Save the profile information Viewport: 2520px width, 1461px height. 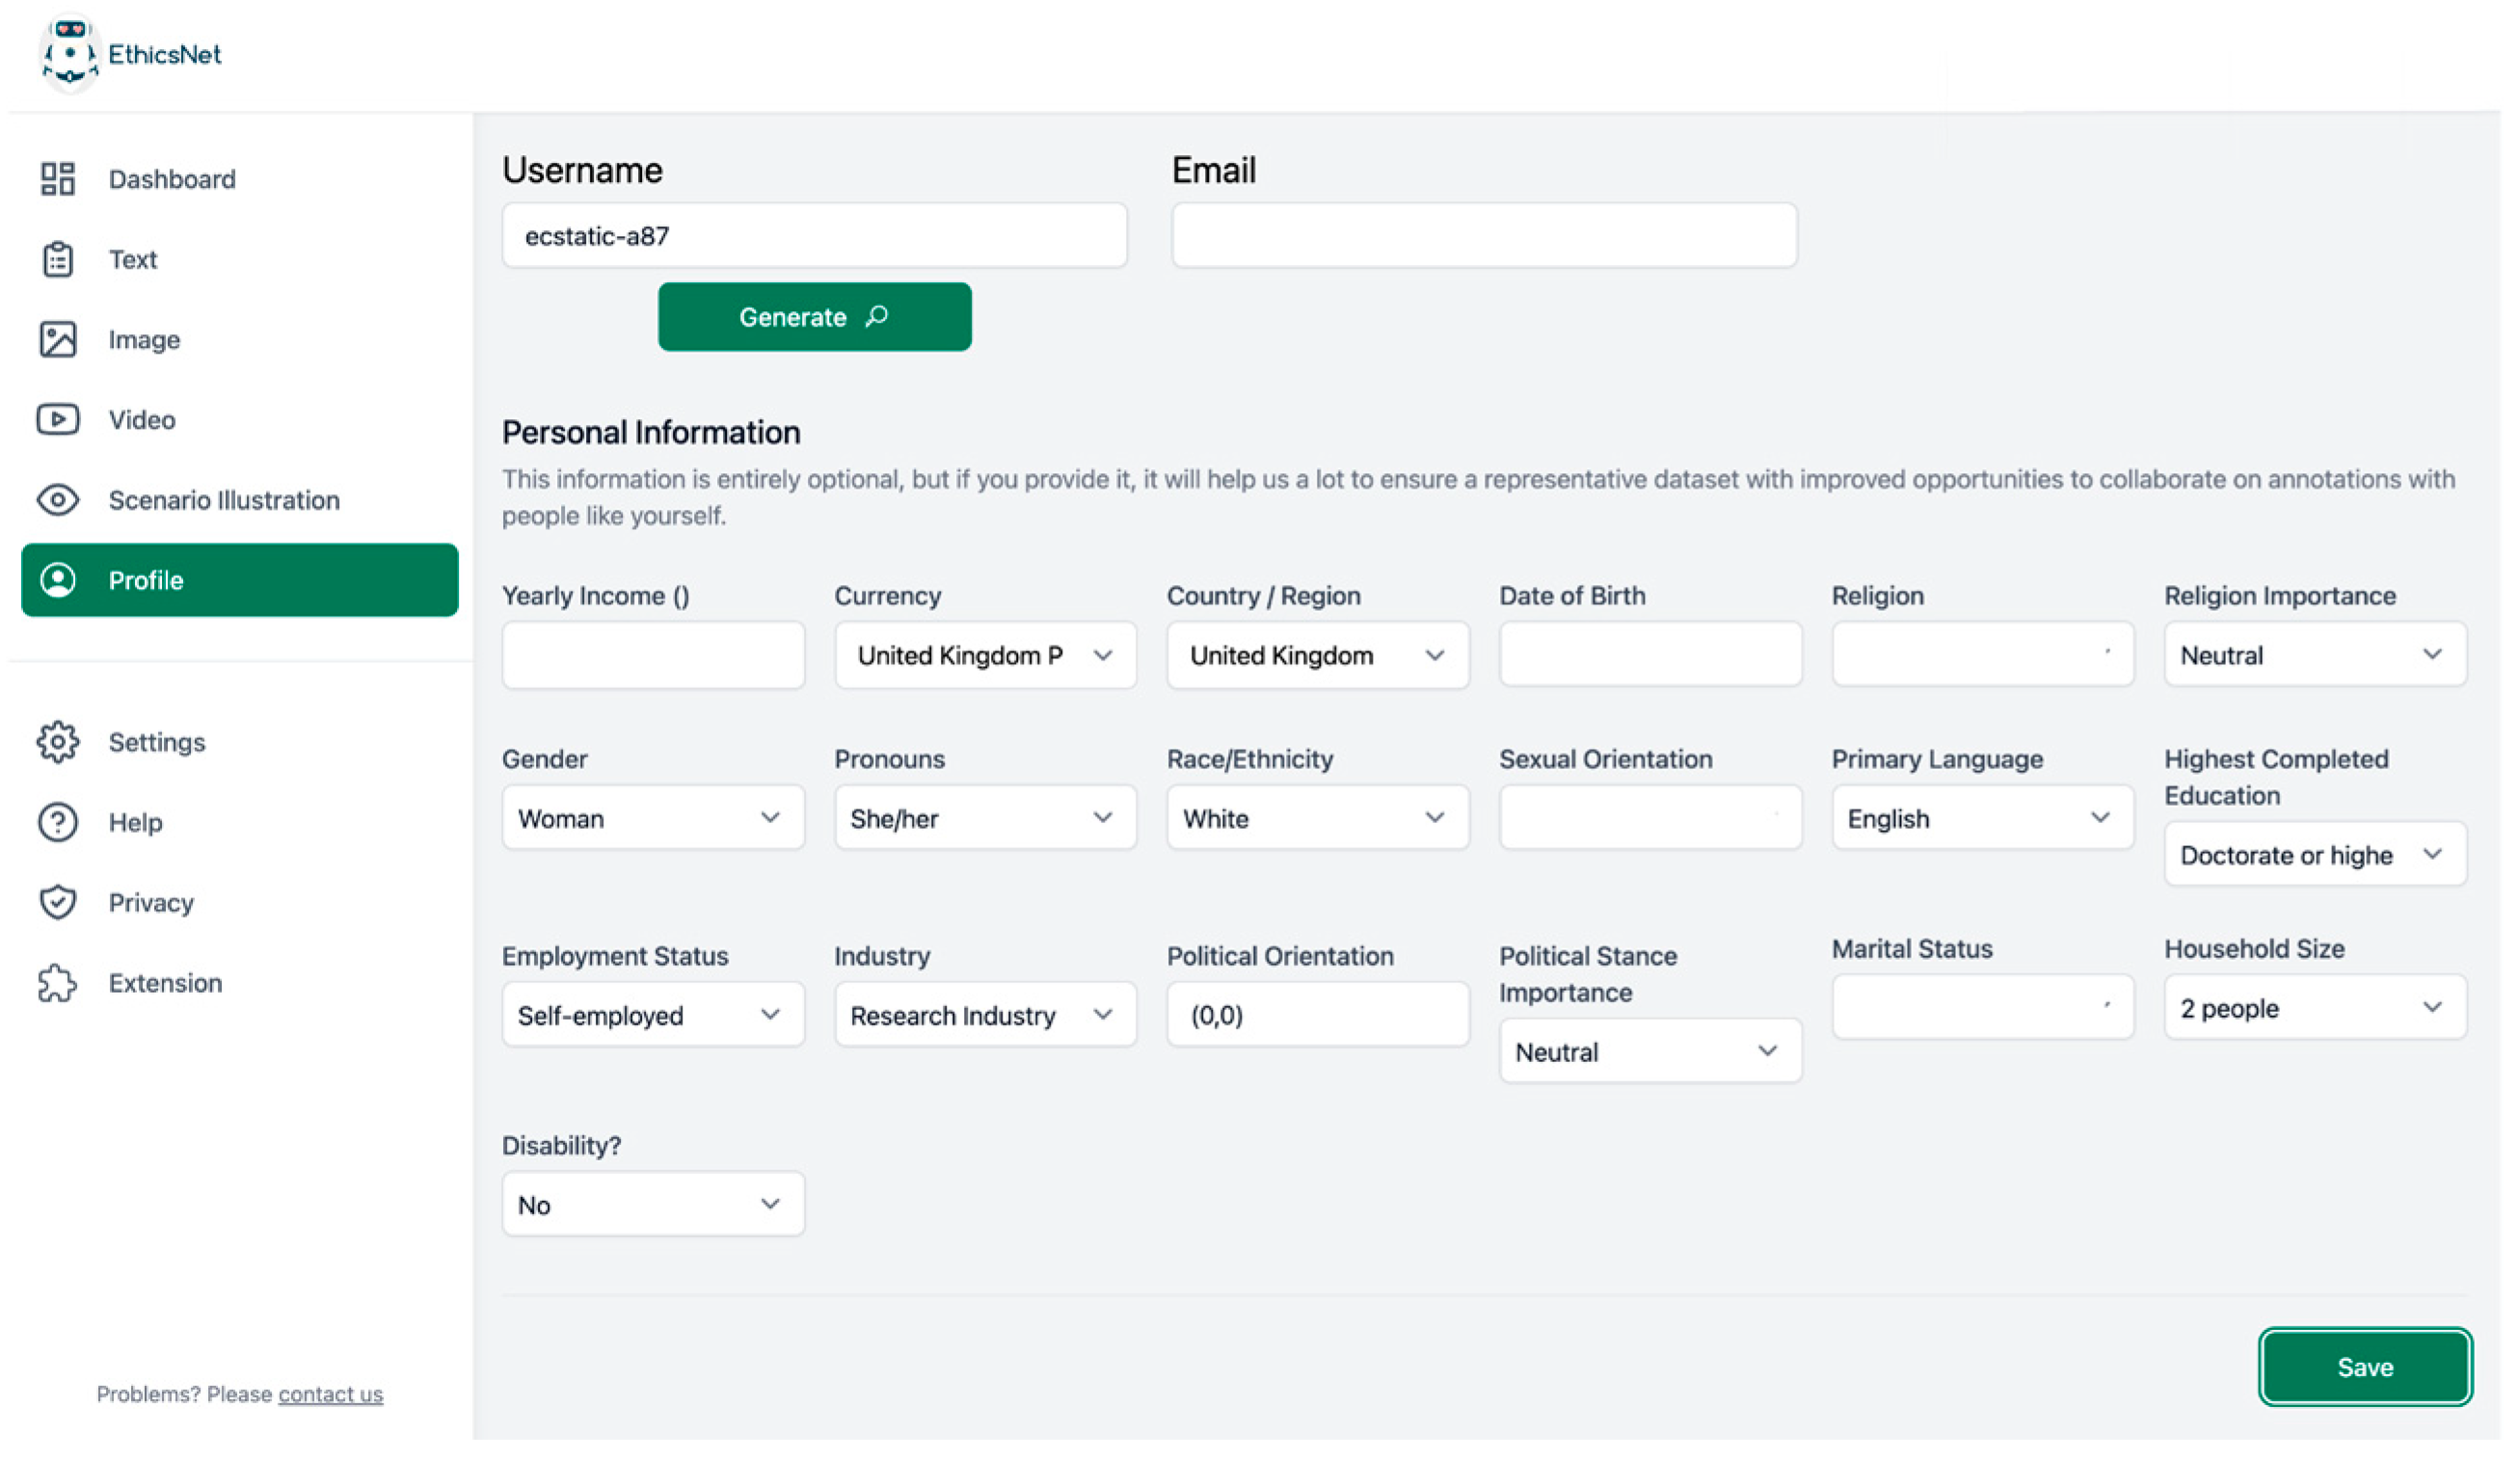(x=2364, y=1367)
